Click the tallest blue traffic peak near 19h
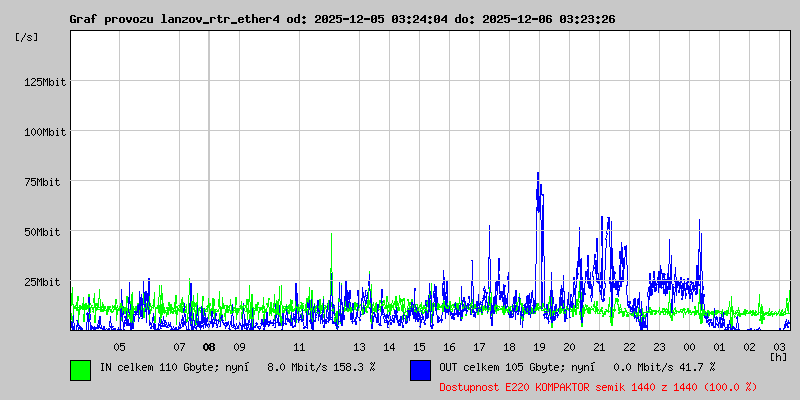800x400 pixels. click(538, 176)
